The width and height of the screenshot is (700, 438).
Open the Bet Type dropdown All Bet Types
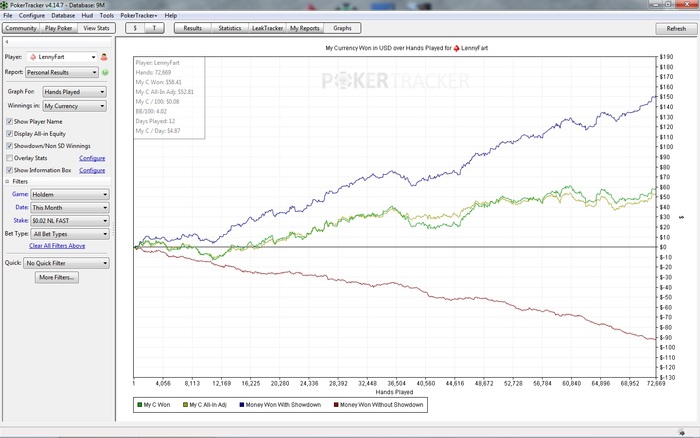(x=70, y=234)
